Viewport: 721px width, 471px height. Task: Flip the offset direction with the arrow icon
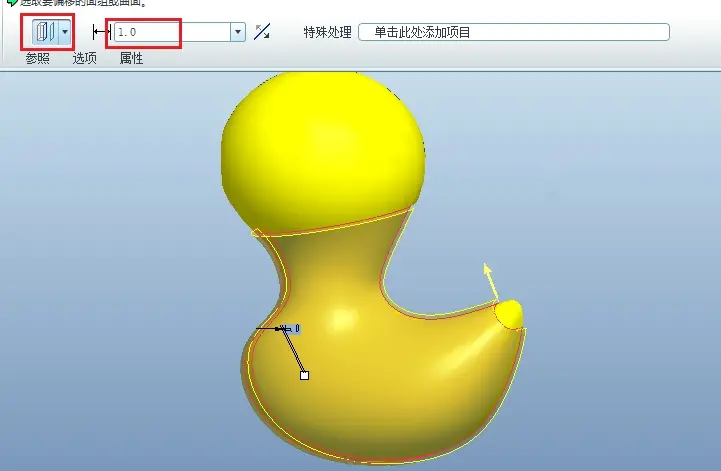262,32
